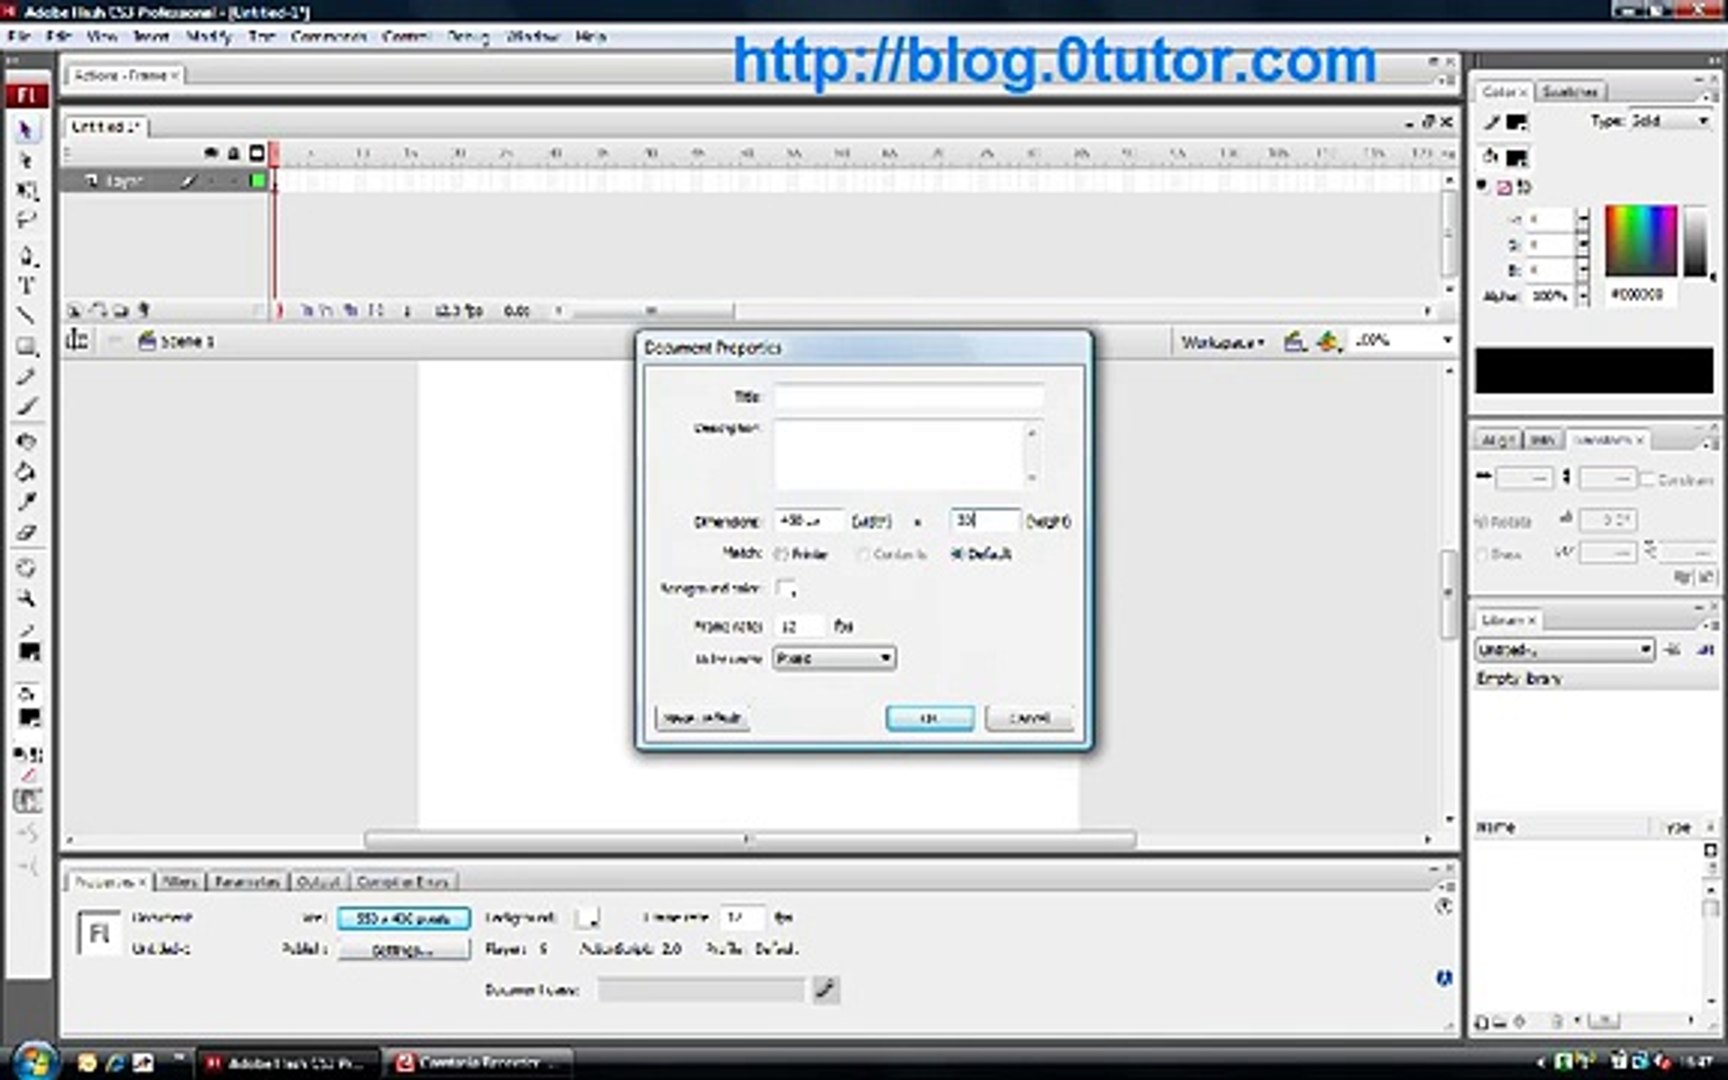Open the Windows Start menu
Screen dimensions: 1728x1080
(x=34, y=1061)
